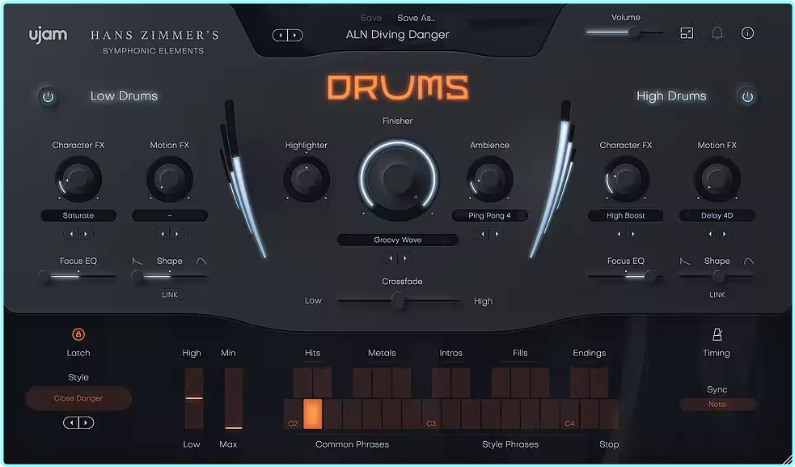Click High Drums curve shape icon
795x467 pixels.
(x=749, y=261)
